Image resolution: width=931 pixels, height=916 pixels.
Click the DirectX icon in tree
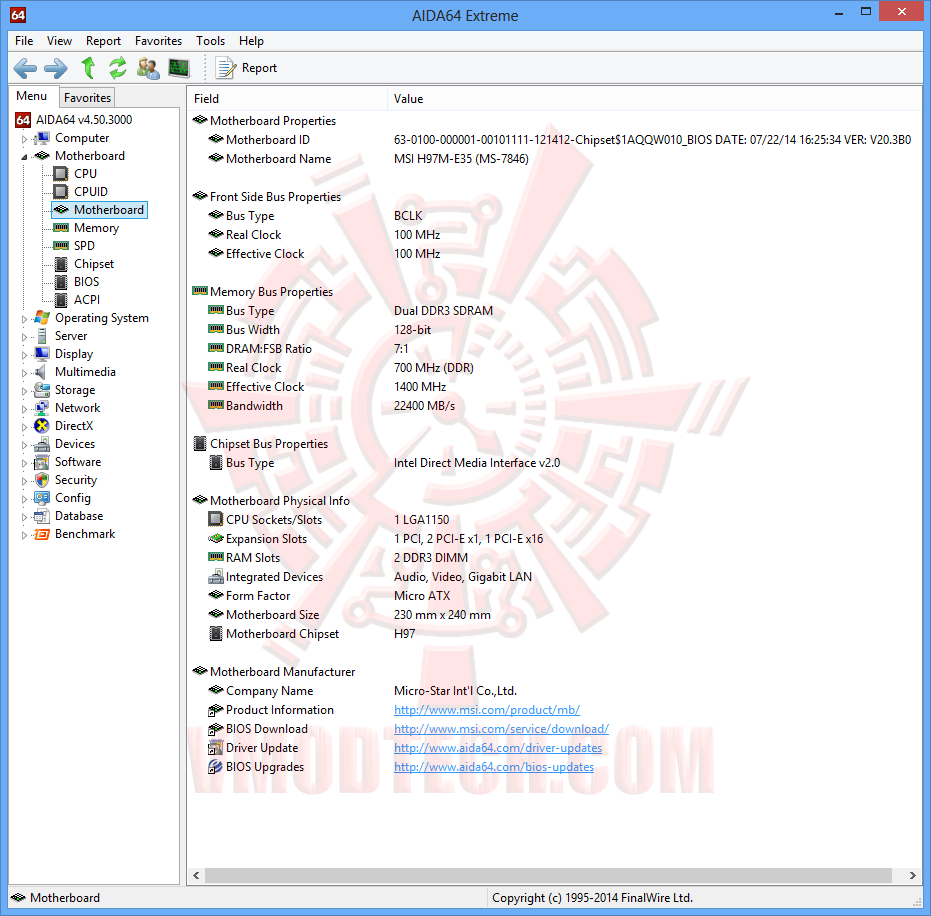coord(42,426)
